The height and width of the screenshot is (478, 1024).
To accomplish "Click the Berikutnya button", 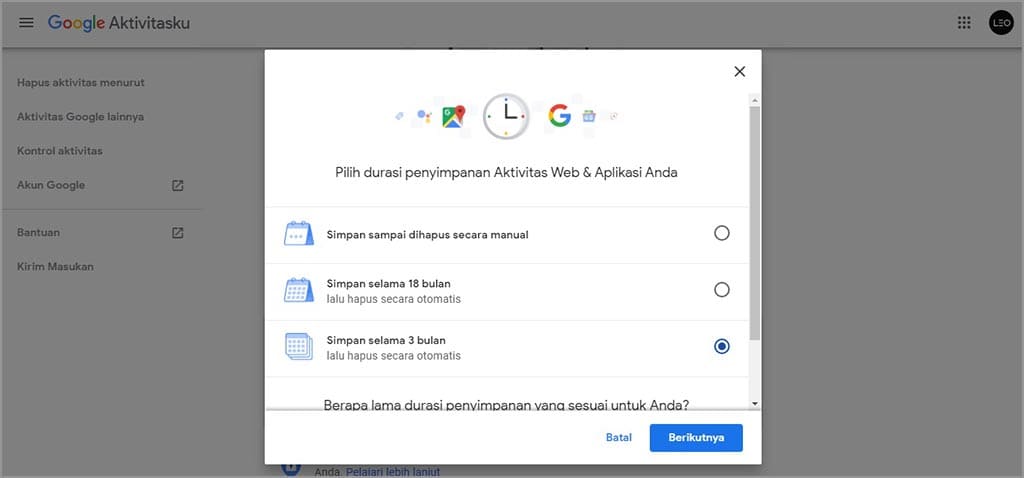I will pos(696,438).
